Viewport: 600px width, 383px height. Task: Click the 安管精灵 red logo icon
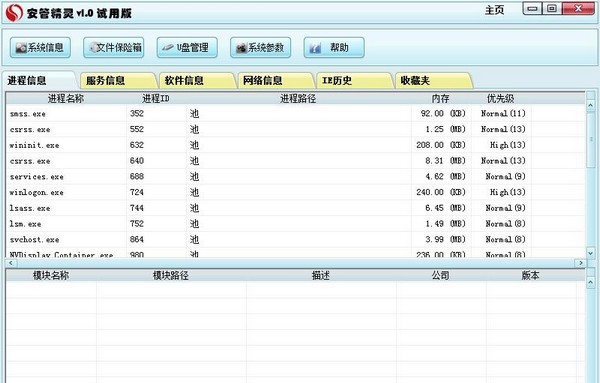14,13
